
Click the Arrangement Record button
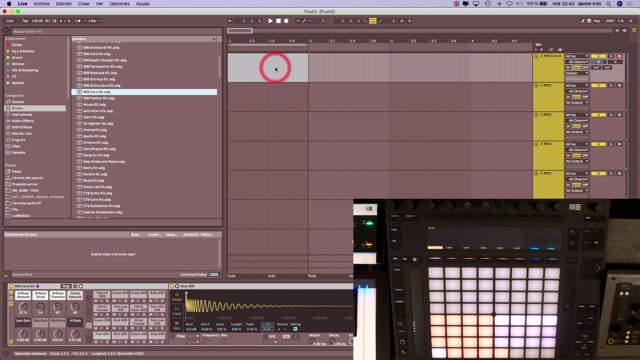(x=286, y=21)
